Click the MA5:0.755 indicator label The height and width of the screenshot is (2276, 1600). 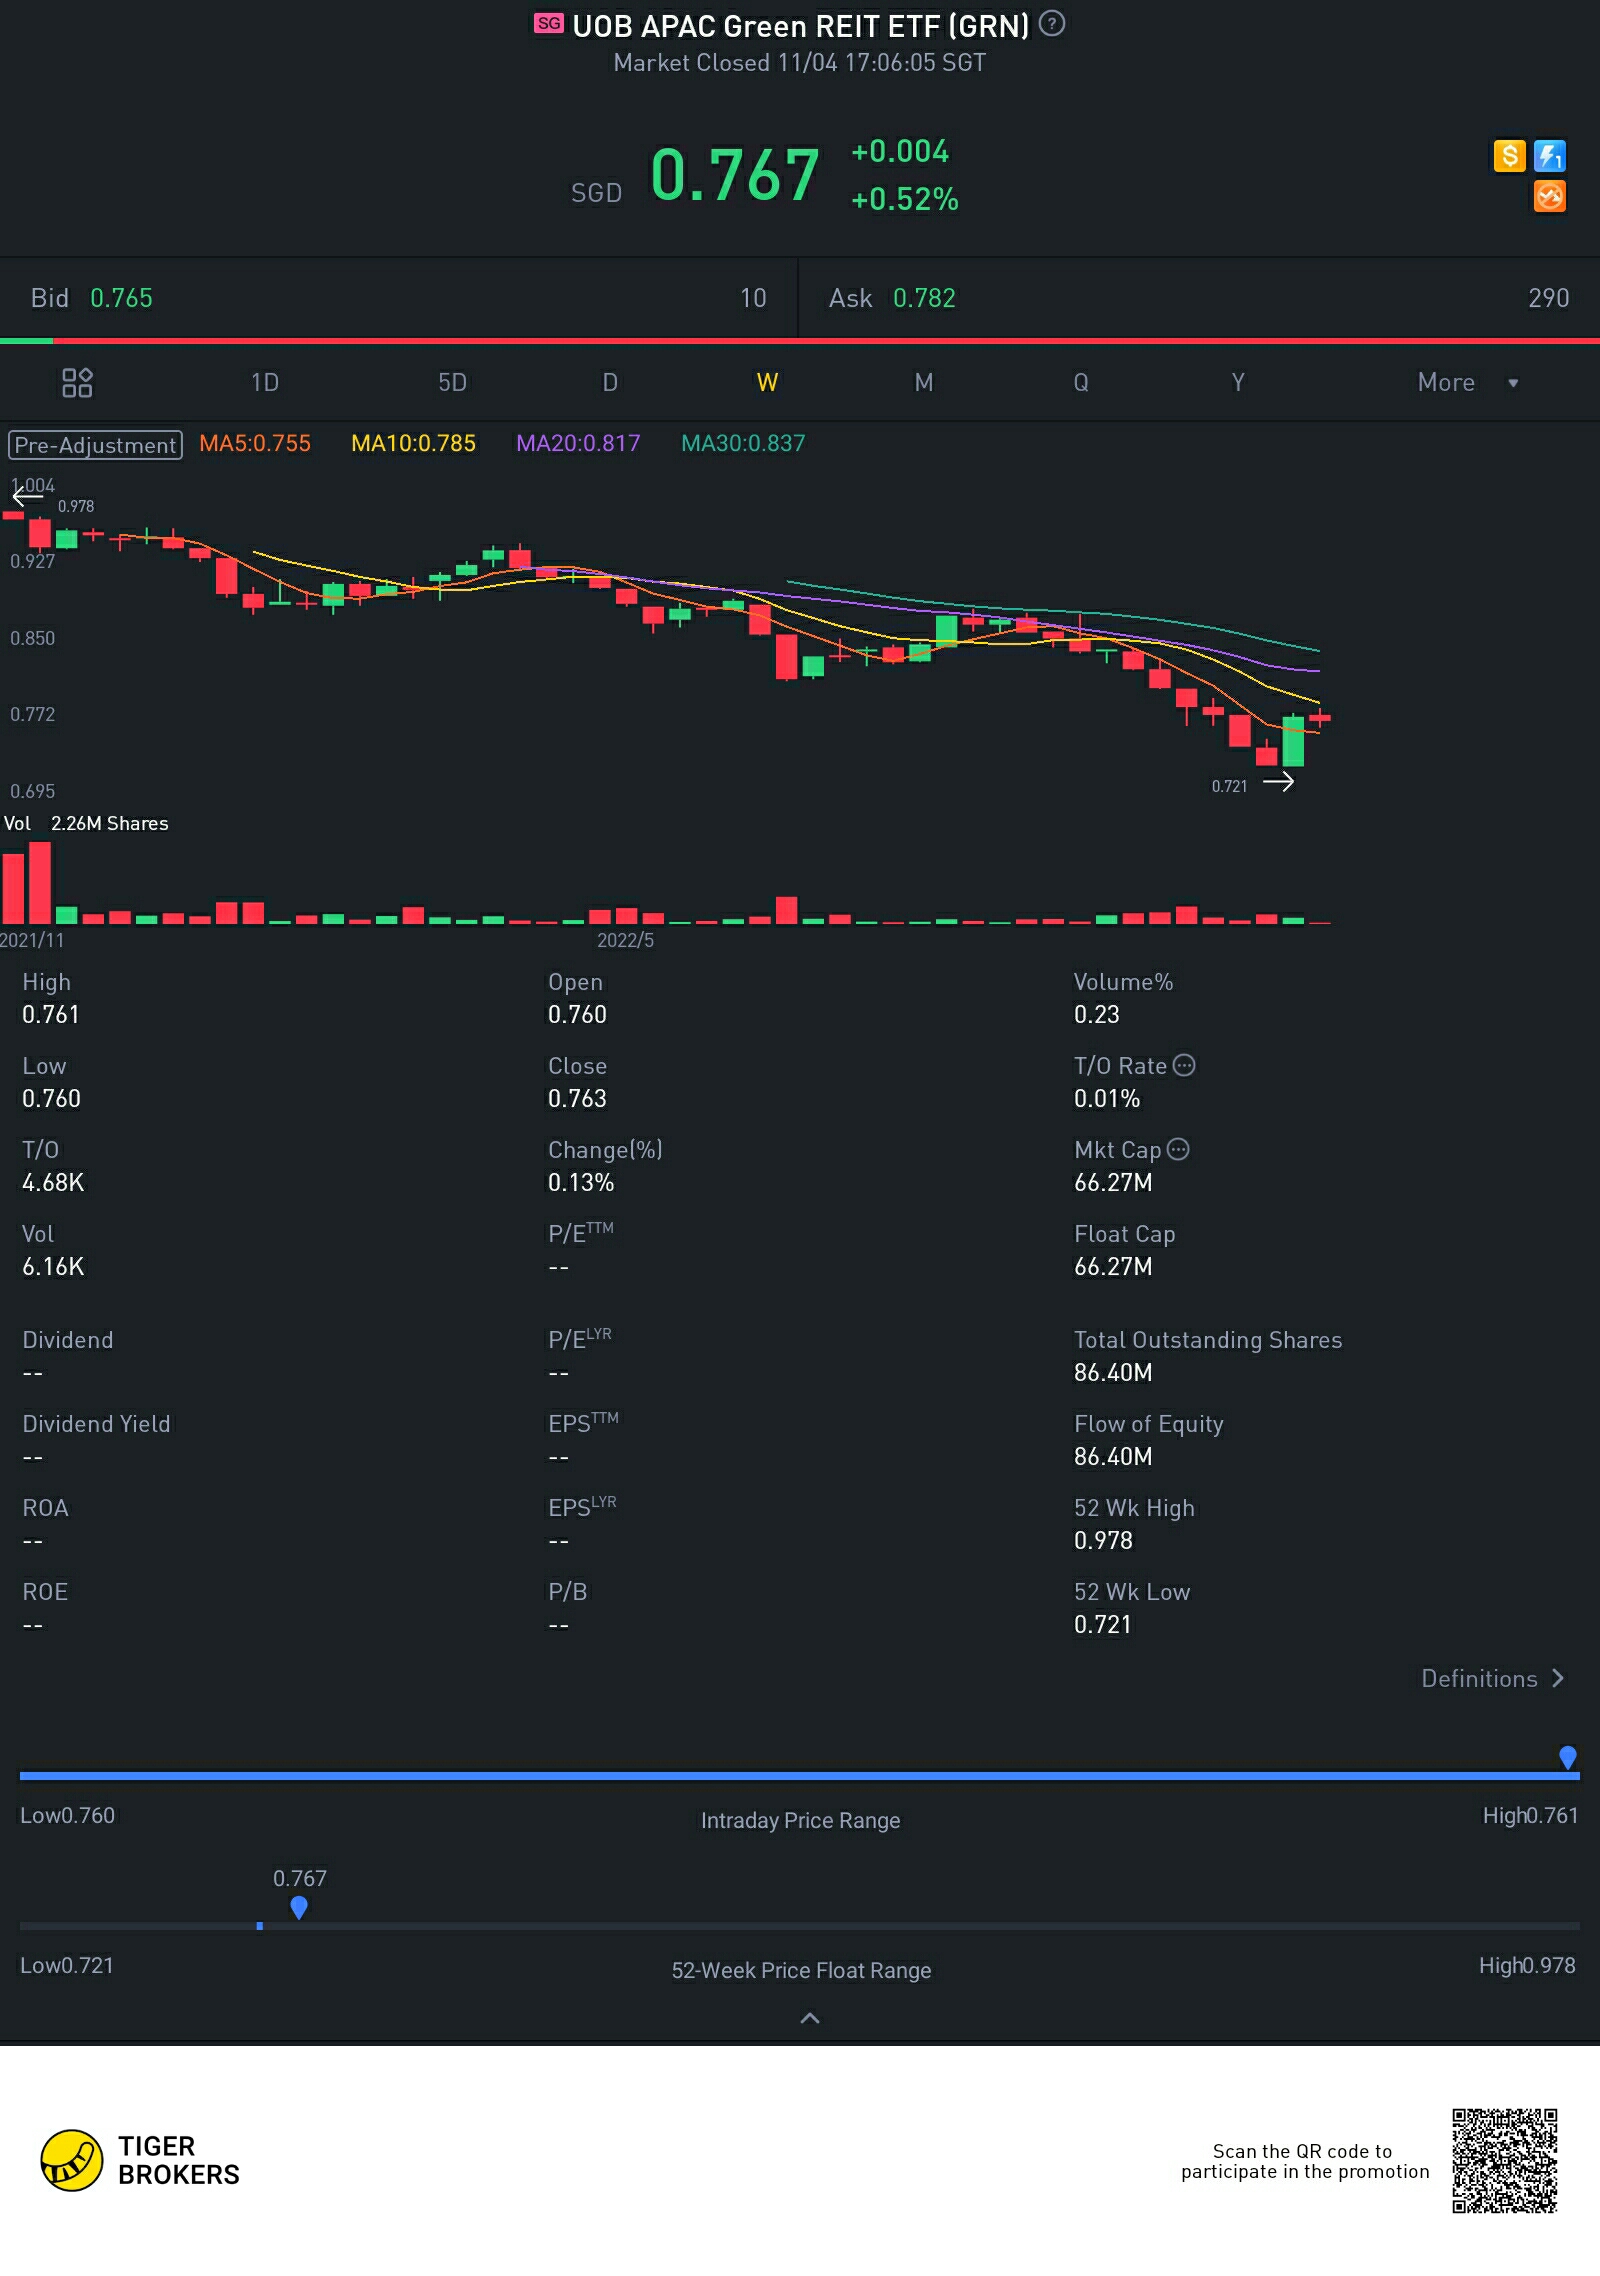click(255, 443)
